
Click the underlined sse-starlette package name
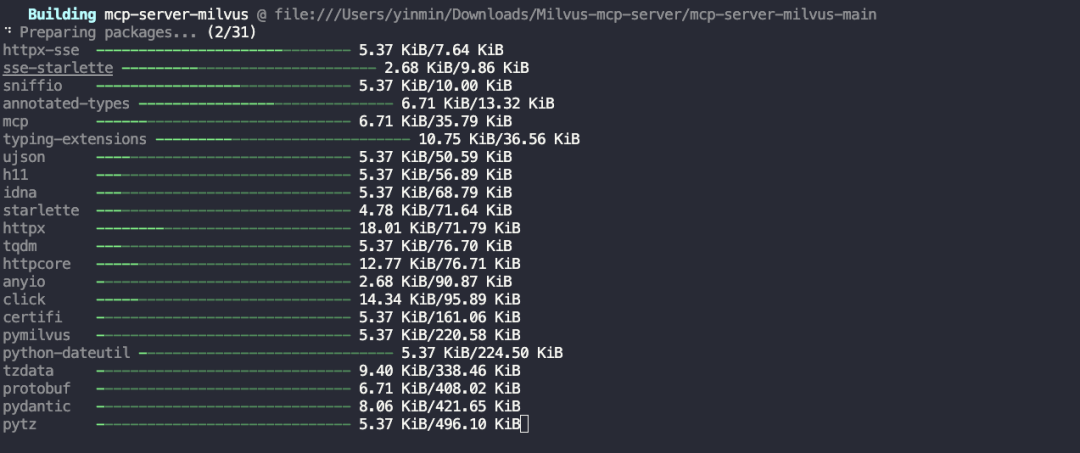click(57, 68)
